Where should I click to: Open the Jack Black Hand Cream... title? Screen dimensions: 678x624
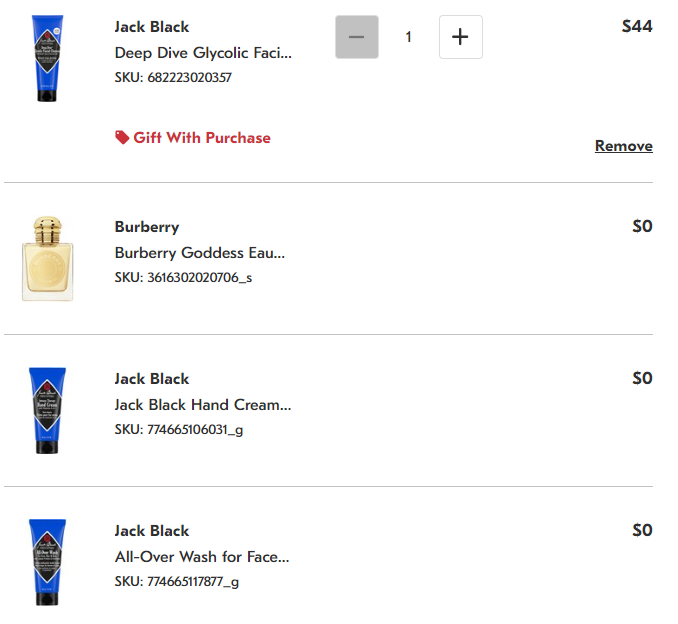pos(203,405)
